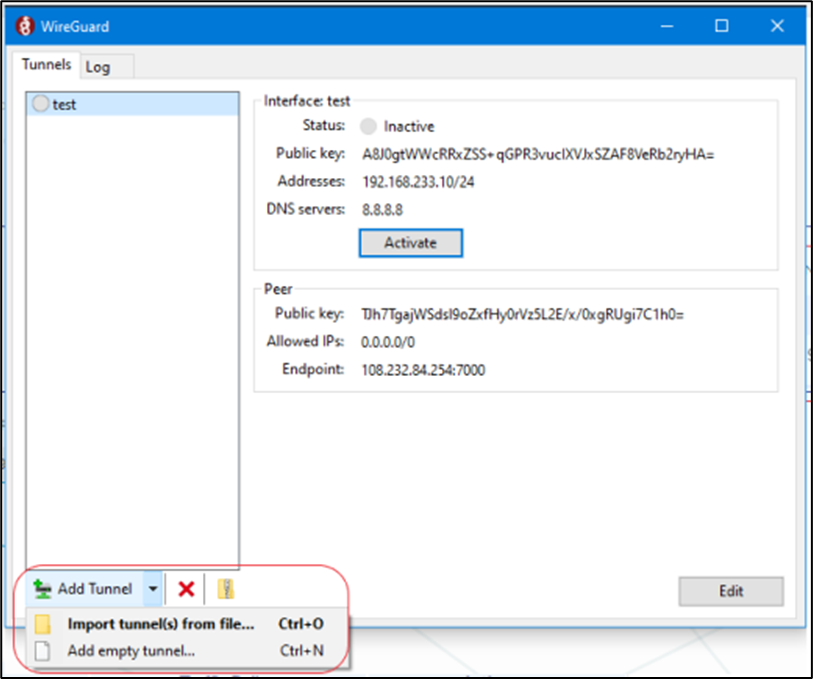
Task: Switch to the Log tab
Action: click(98, 67)
